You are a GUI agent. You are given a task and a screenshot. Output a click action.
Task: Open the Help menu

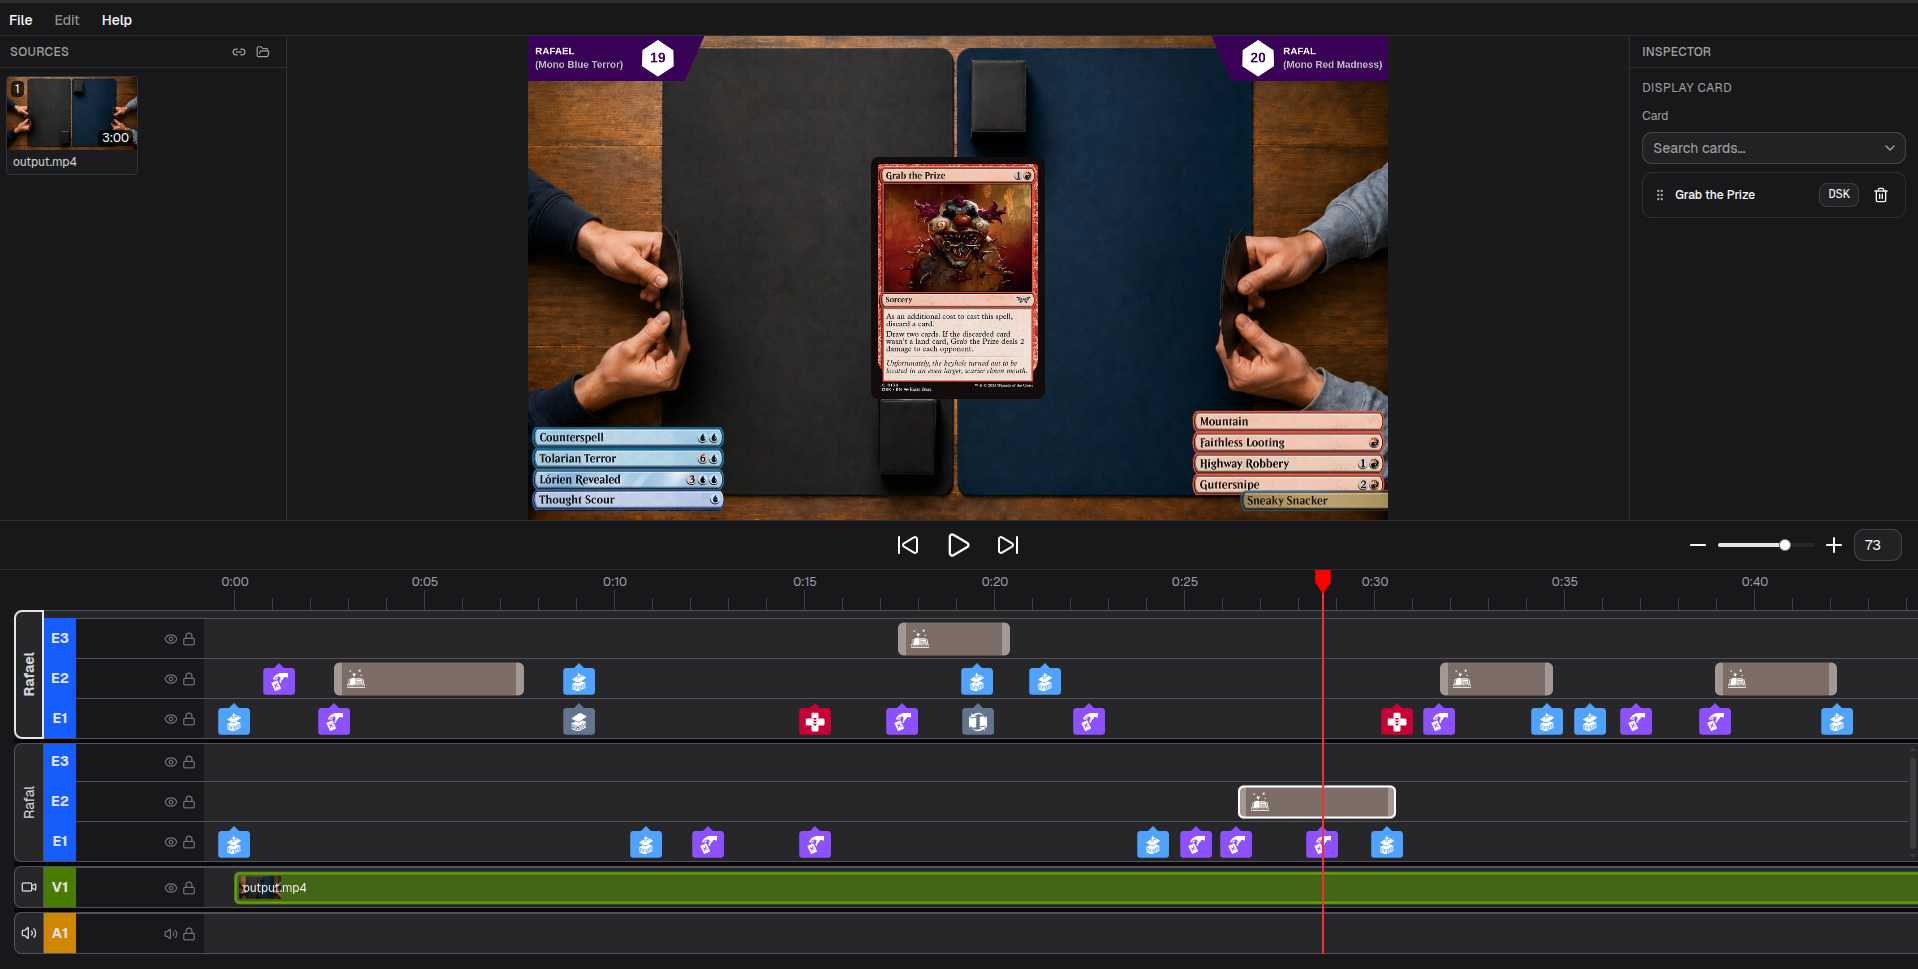pos(117,20)
